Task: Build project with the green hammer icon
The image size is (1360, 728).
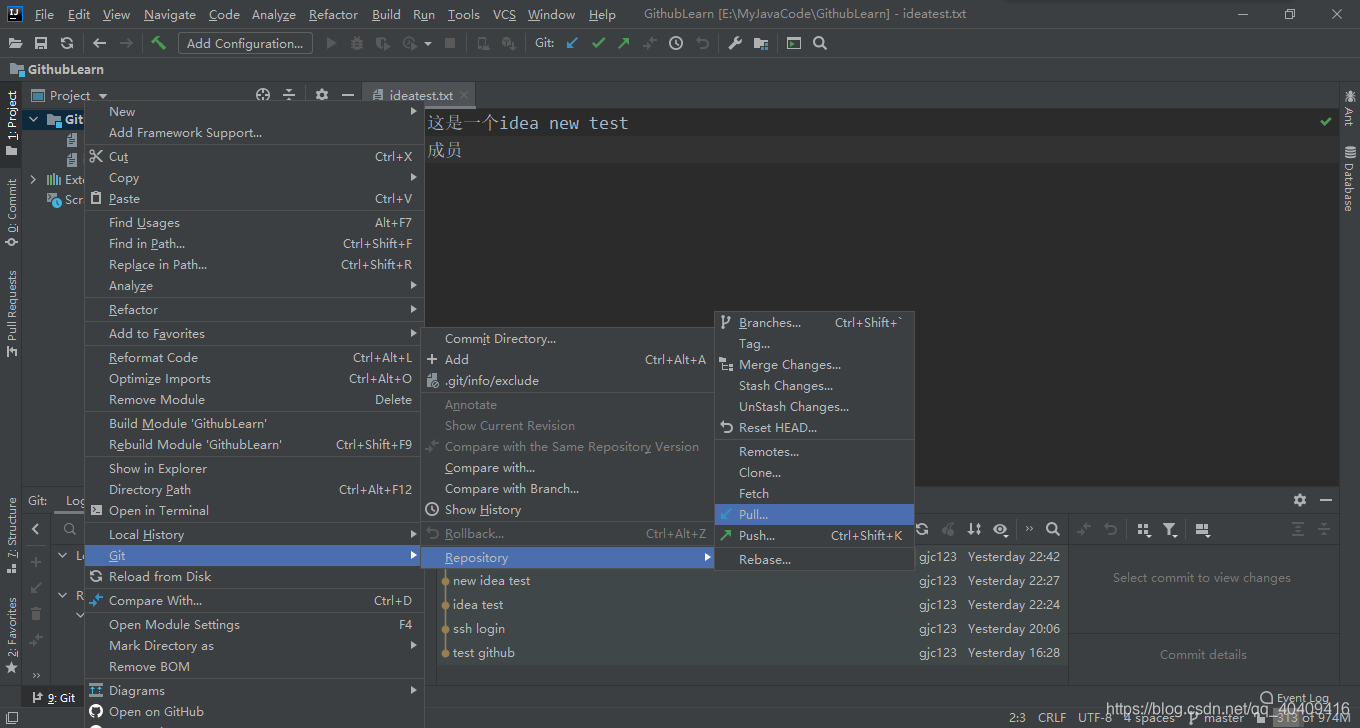Action: [x=159, y=43]
